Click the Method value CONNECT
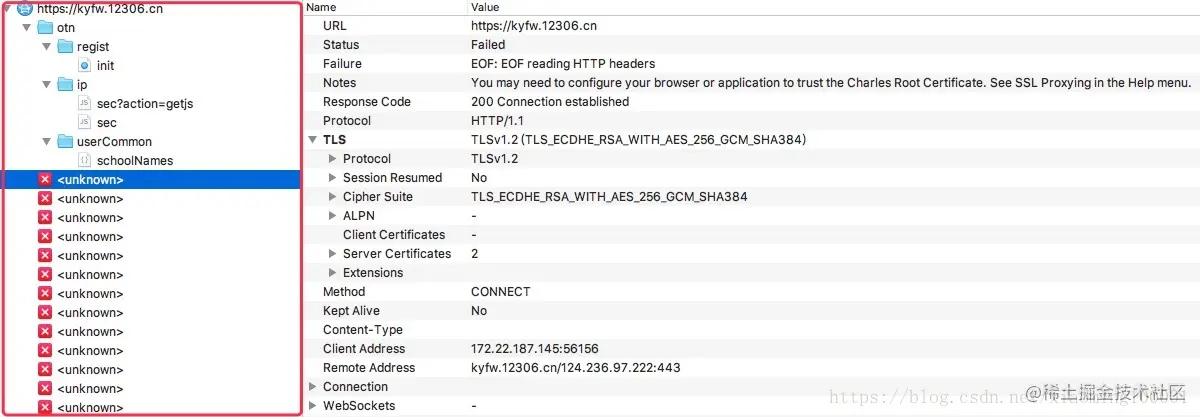This screenshot has width=1200, height=417. 501,292
